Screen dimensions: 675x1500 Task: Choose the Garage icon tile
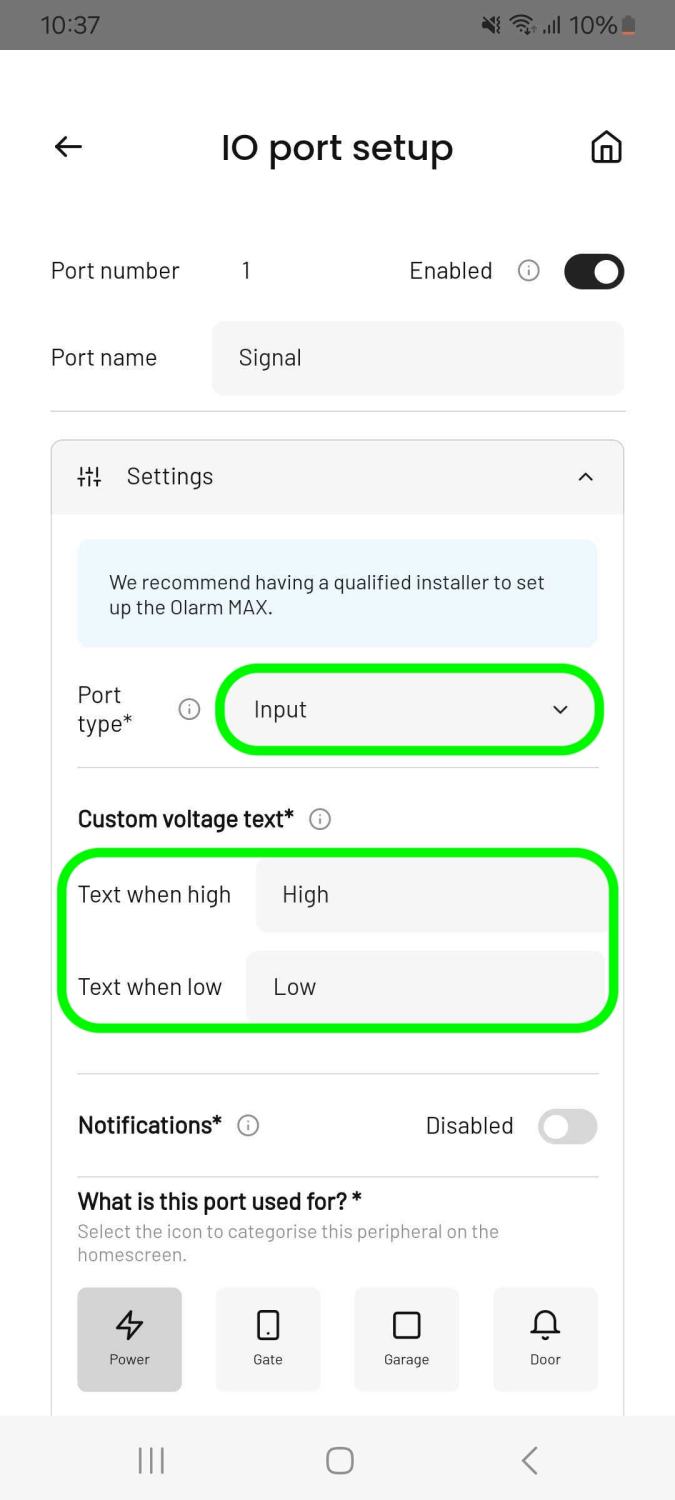pos(407,1339)
